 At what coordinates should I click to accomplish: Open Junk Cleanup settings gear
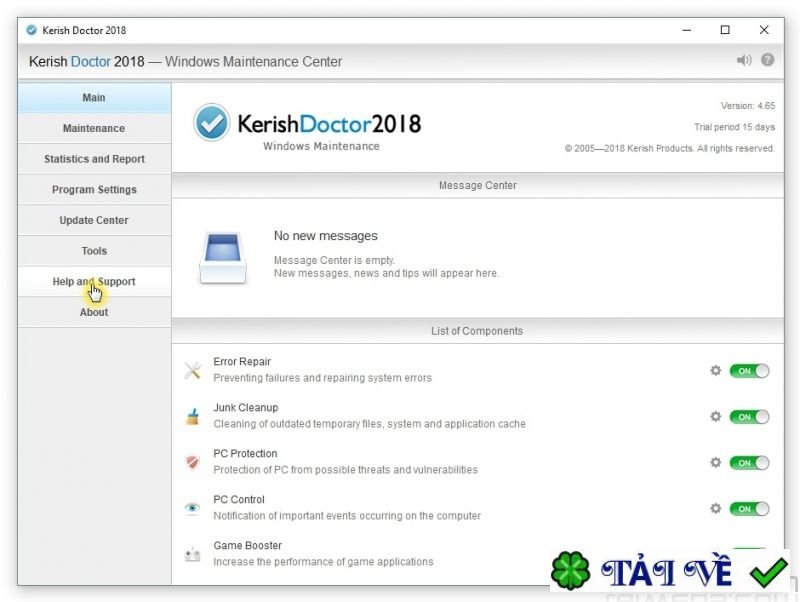(716, 416)
